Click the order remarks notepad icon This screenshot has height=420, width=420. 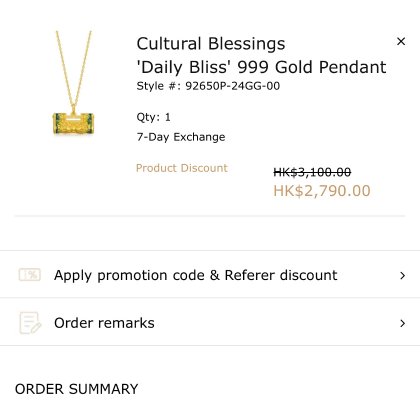[x=30, y=323]
